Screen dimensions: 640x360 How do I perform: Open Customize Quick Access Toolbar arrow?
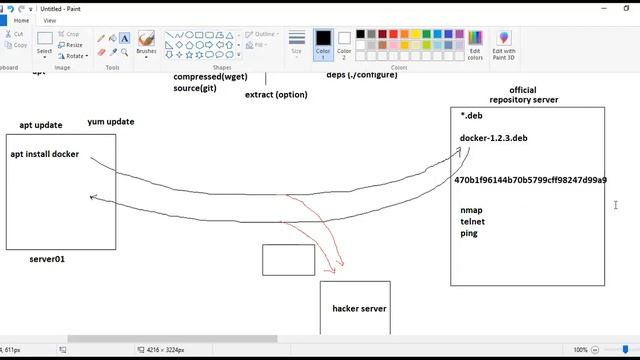coord(31,9)
